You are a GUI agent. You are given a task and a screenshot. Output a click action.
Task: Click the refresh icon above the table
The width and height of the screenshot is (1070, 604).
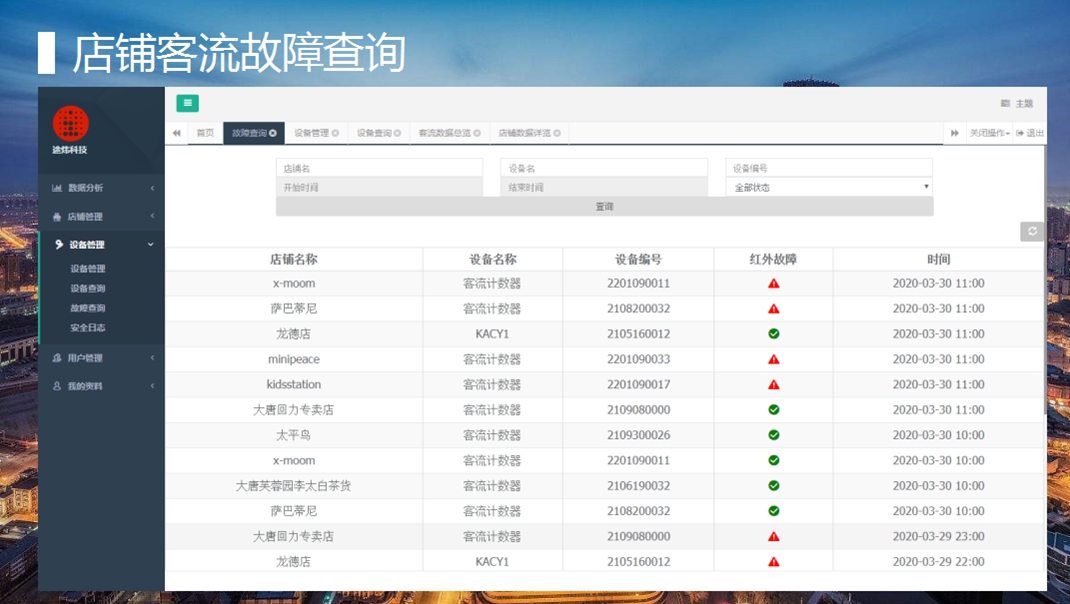click(x=1032, y=231)
